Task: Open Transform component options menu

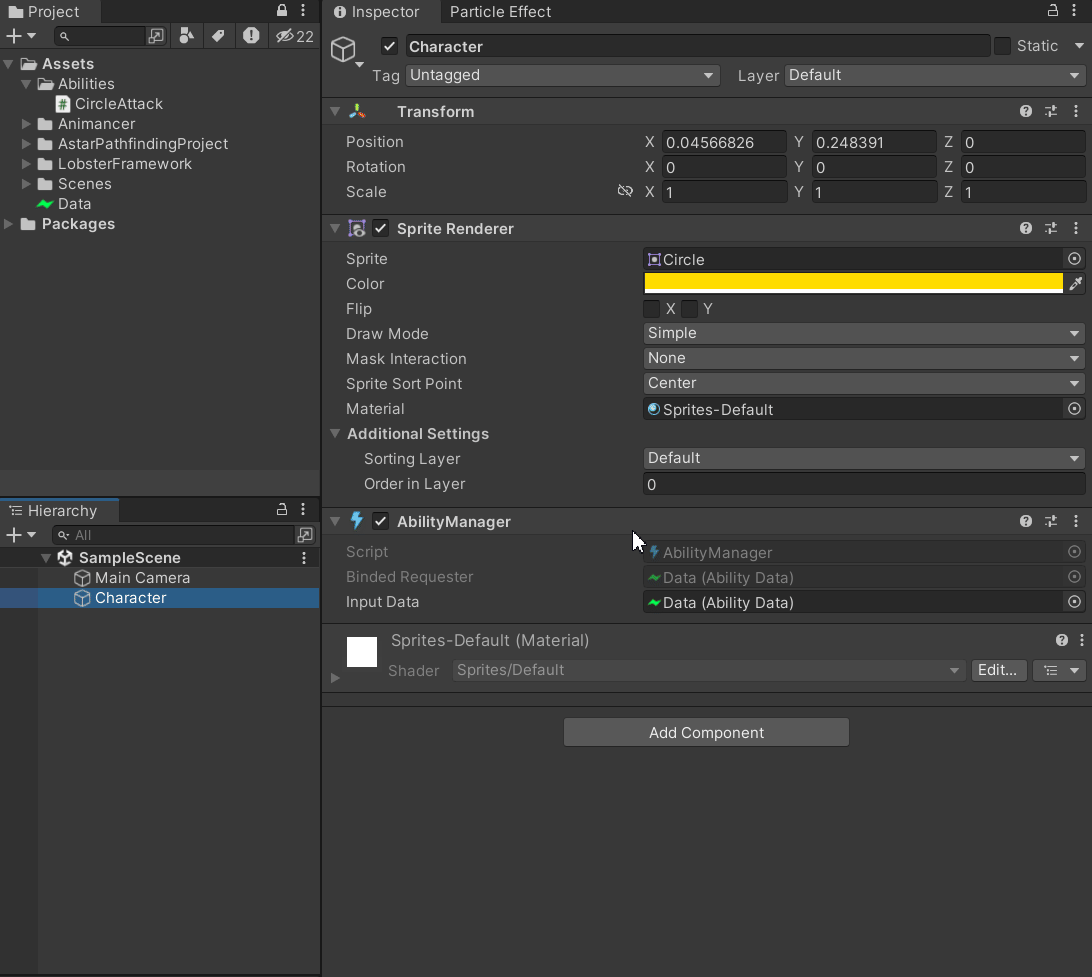Action: 1076,111
